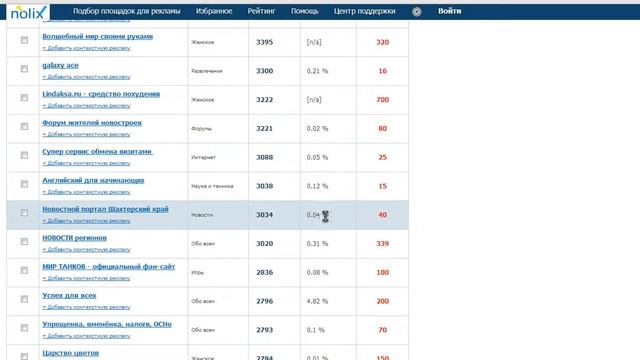The image size is (640, 360).
Task: Go to 'Рейтинг' in the navbar
Action: click(262, 11)
